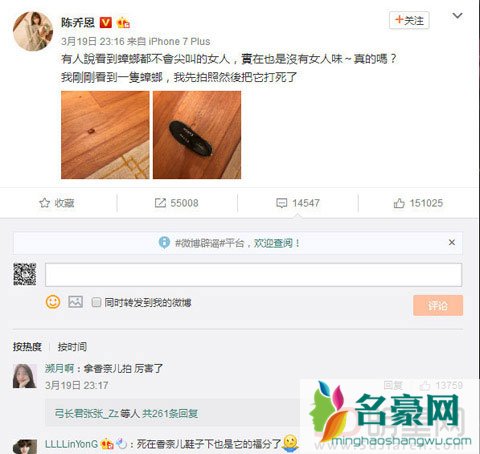Click the blue info icon in the notice banner
The width and height of the screenshot is (480, 454).
pyautogui.click(x=164, y=242)
